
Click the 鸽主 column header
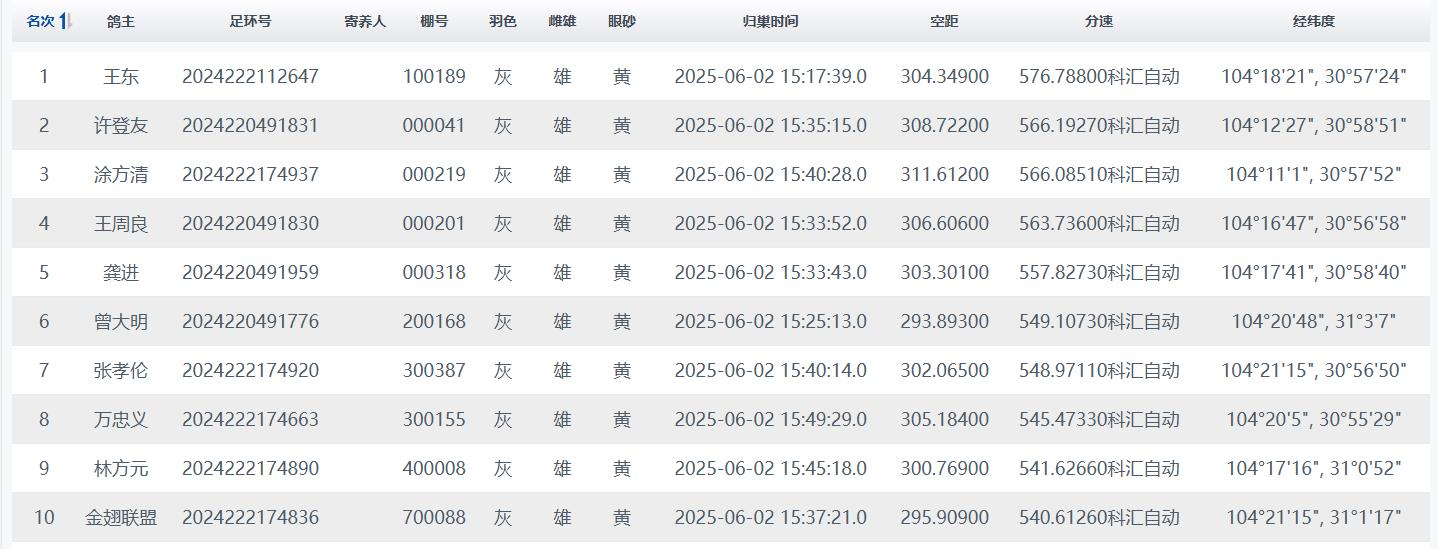121,21
